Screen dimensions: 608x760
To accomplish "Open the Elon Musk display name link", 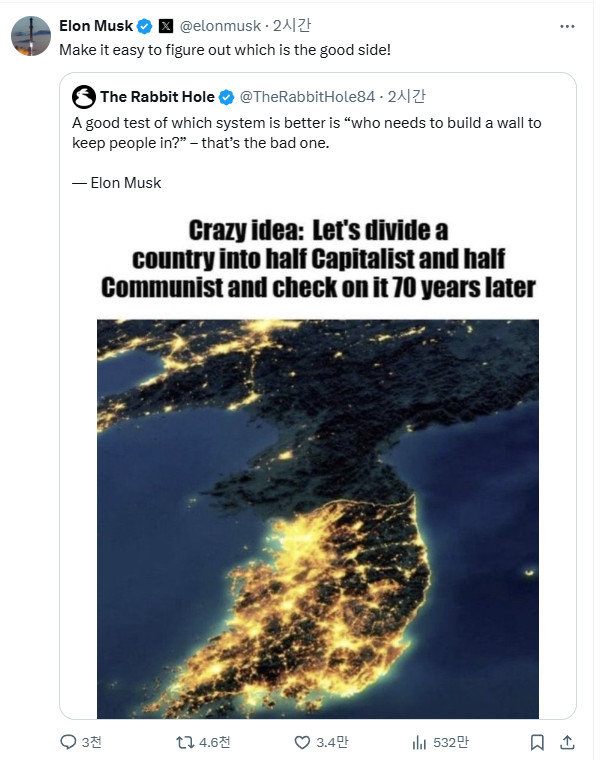I will click(x=96, y=25).
